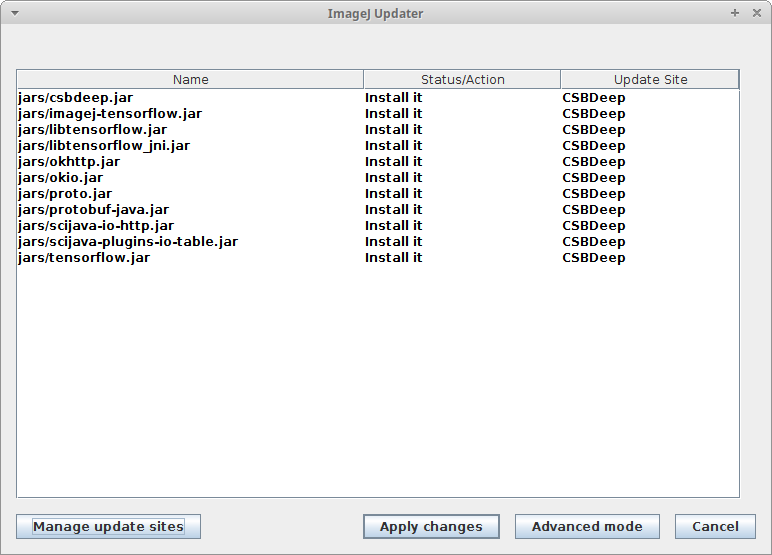The image size is (772, 555).
Task: Switch to Advanced mode
Action: 587,526
